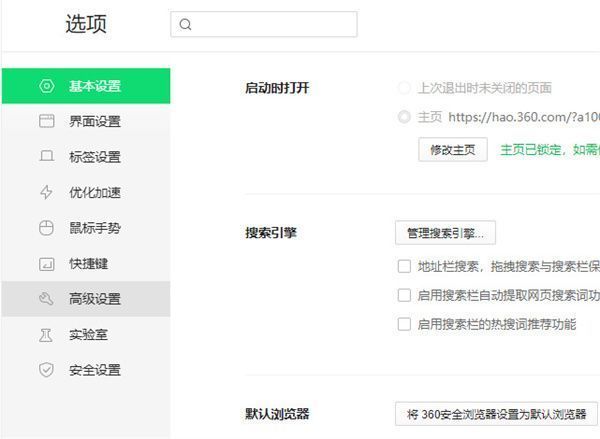Click the search magnifier icon
Screen dimensions: 600x439
pyautogui.click(x=185, y=25)
